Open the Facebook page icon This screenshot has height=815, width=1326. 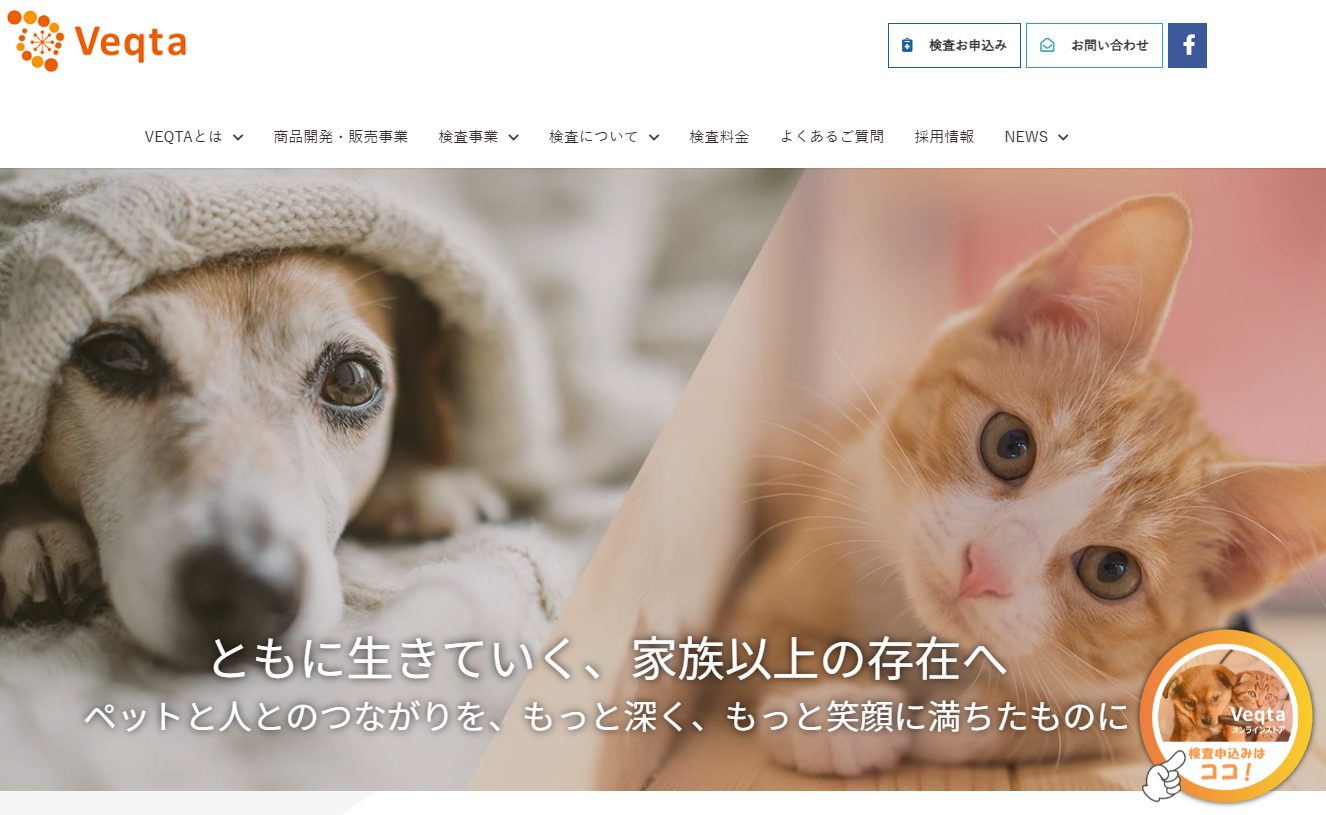click(1187, 45)
